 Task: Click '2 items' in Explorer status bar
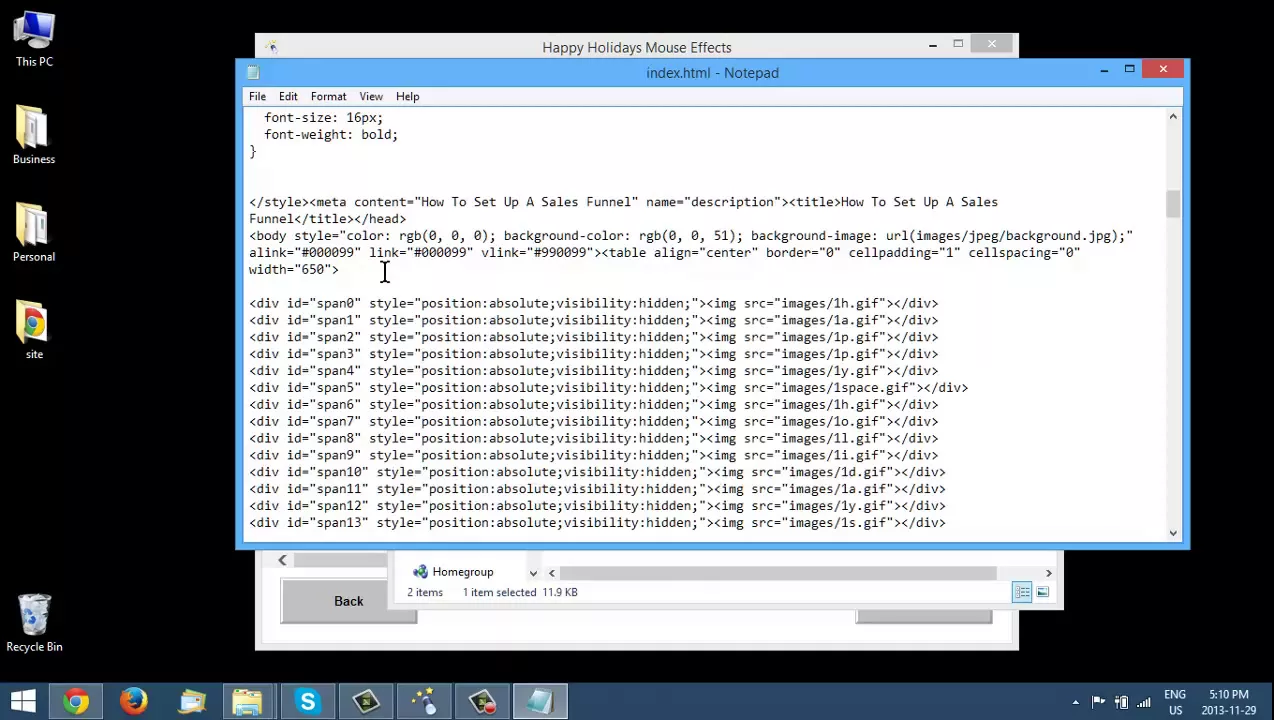(x=424, y=592)
